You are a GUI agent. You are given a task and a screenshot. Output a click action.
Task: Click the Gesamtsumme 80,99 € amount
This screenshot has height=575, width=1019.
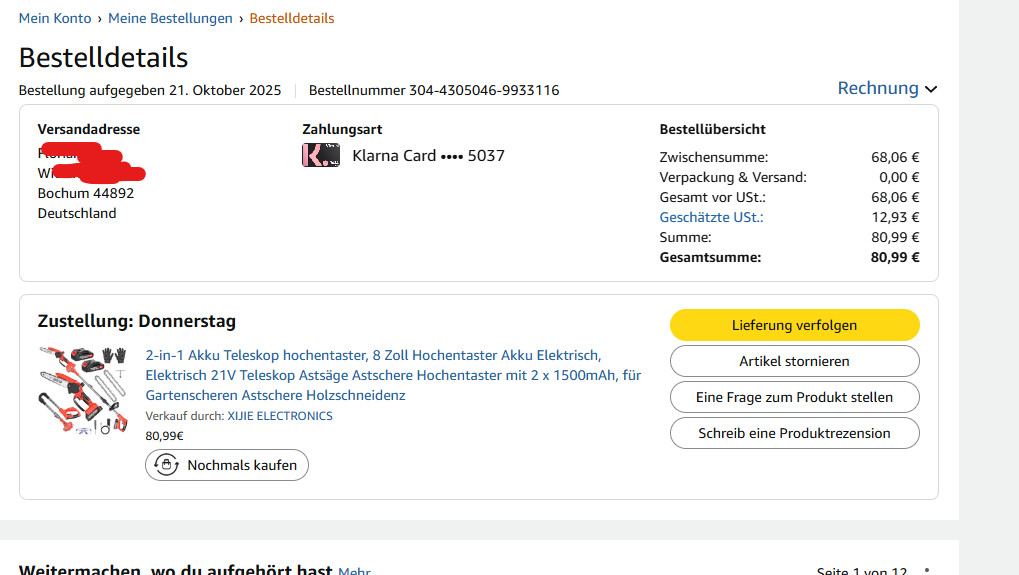(x=895, y=257)
